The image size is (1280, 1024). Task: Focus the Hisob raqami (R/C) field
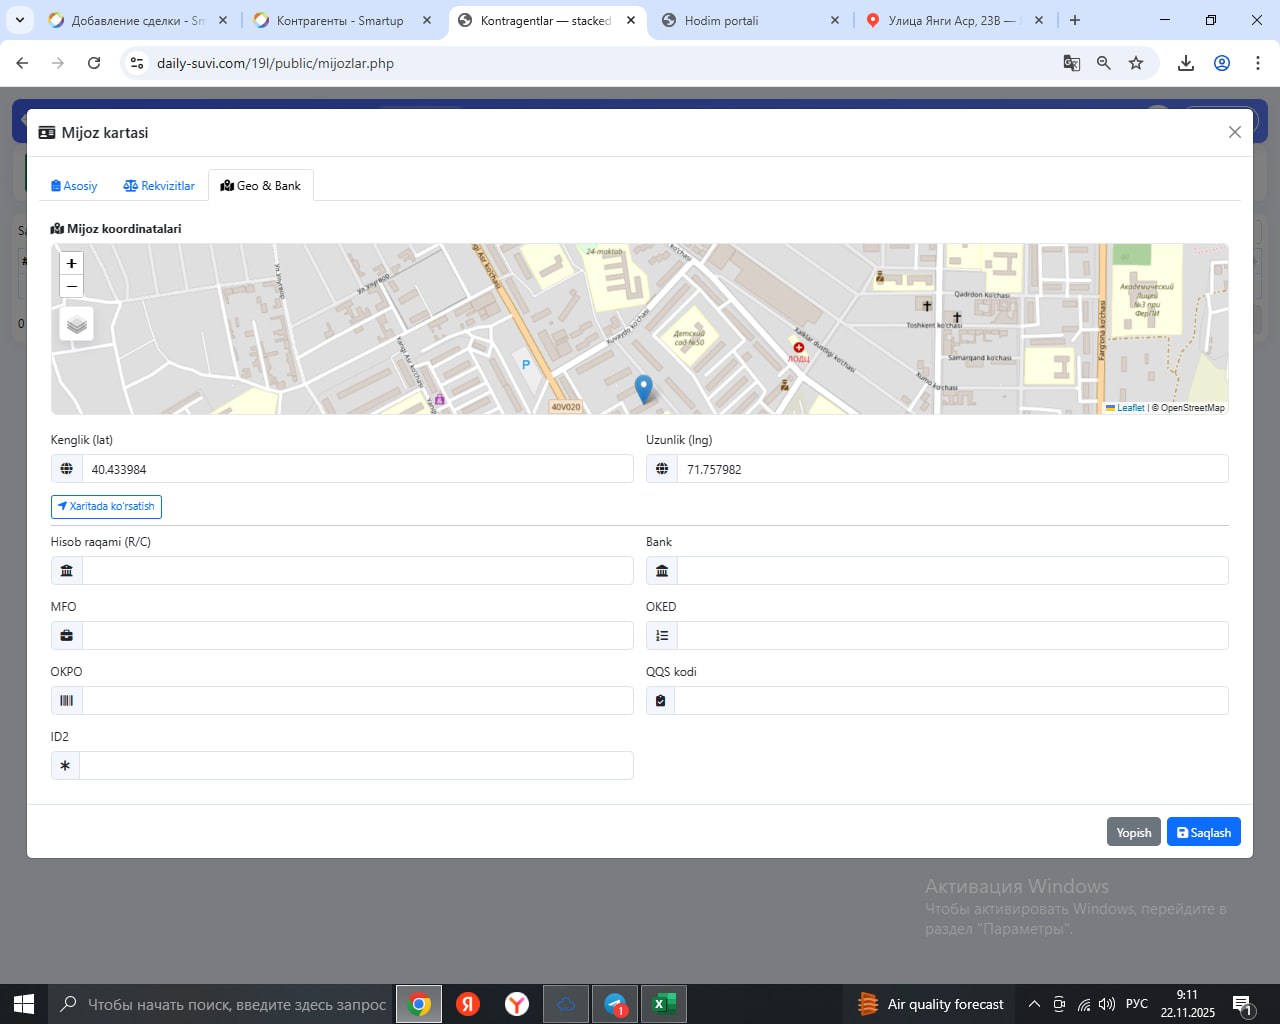[x=357, y=571]
